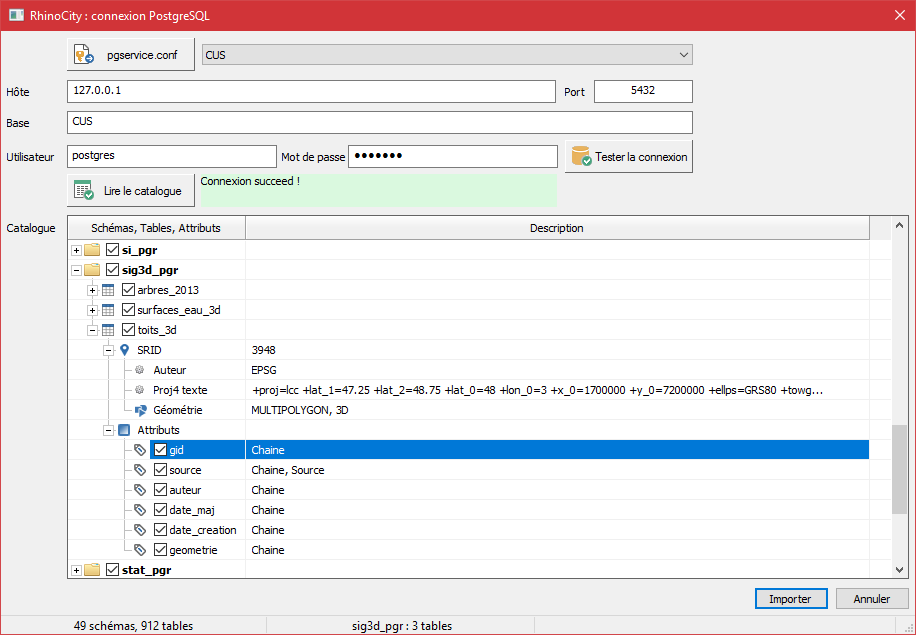
Task: Click the Description column header
Action: click(x=557, y=228)
